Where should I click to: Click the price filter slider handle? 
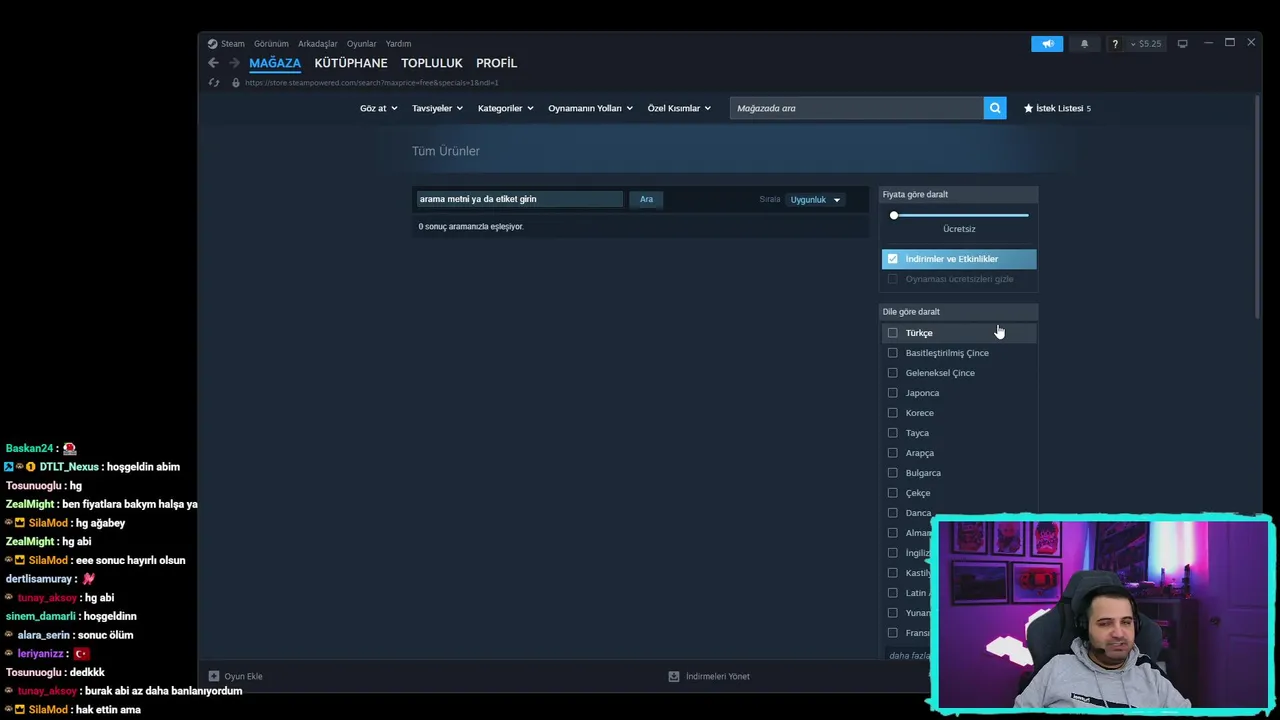pos(894,215)
